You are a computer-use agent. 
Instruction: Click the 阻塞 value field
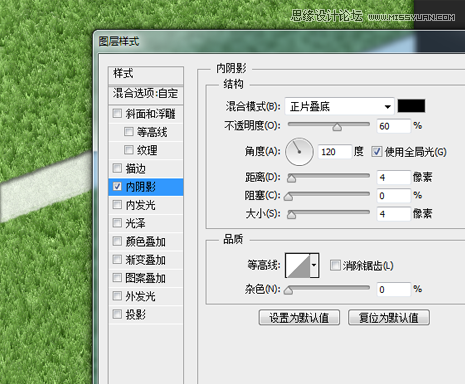coord(393,196)
